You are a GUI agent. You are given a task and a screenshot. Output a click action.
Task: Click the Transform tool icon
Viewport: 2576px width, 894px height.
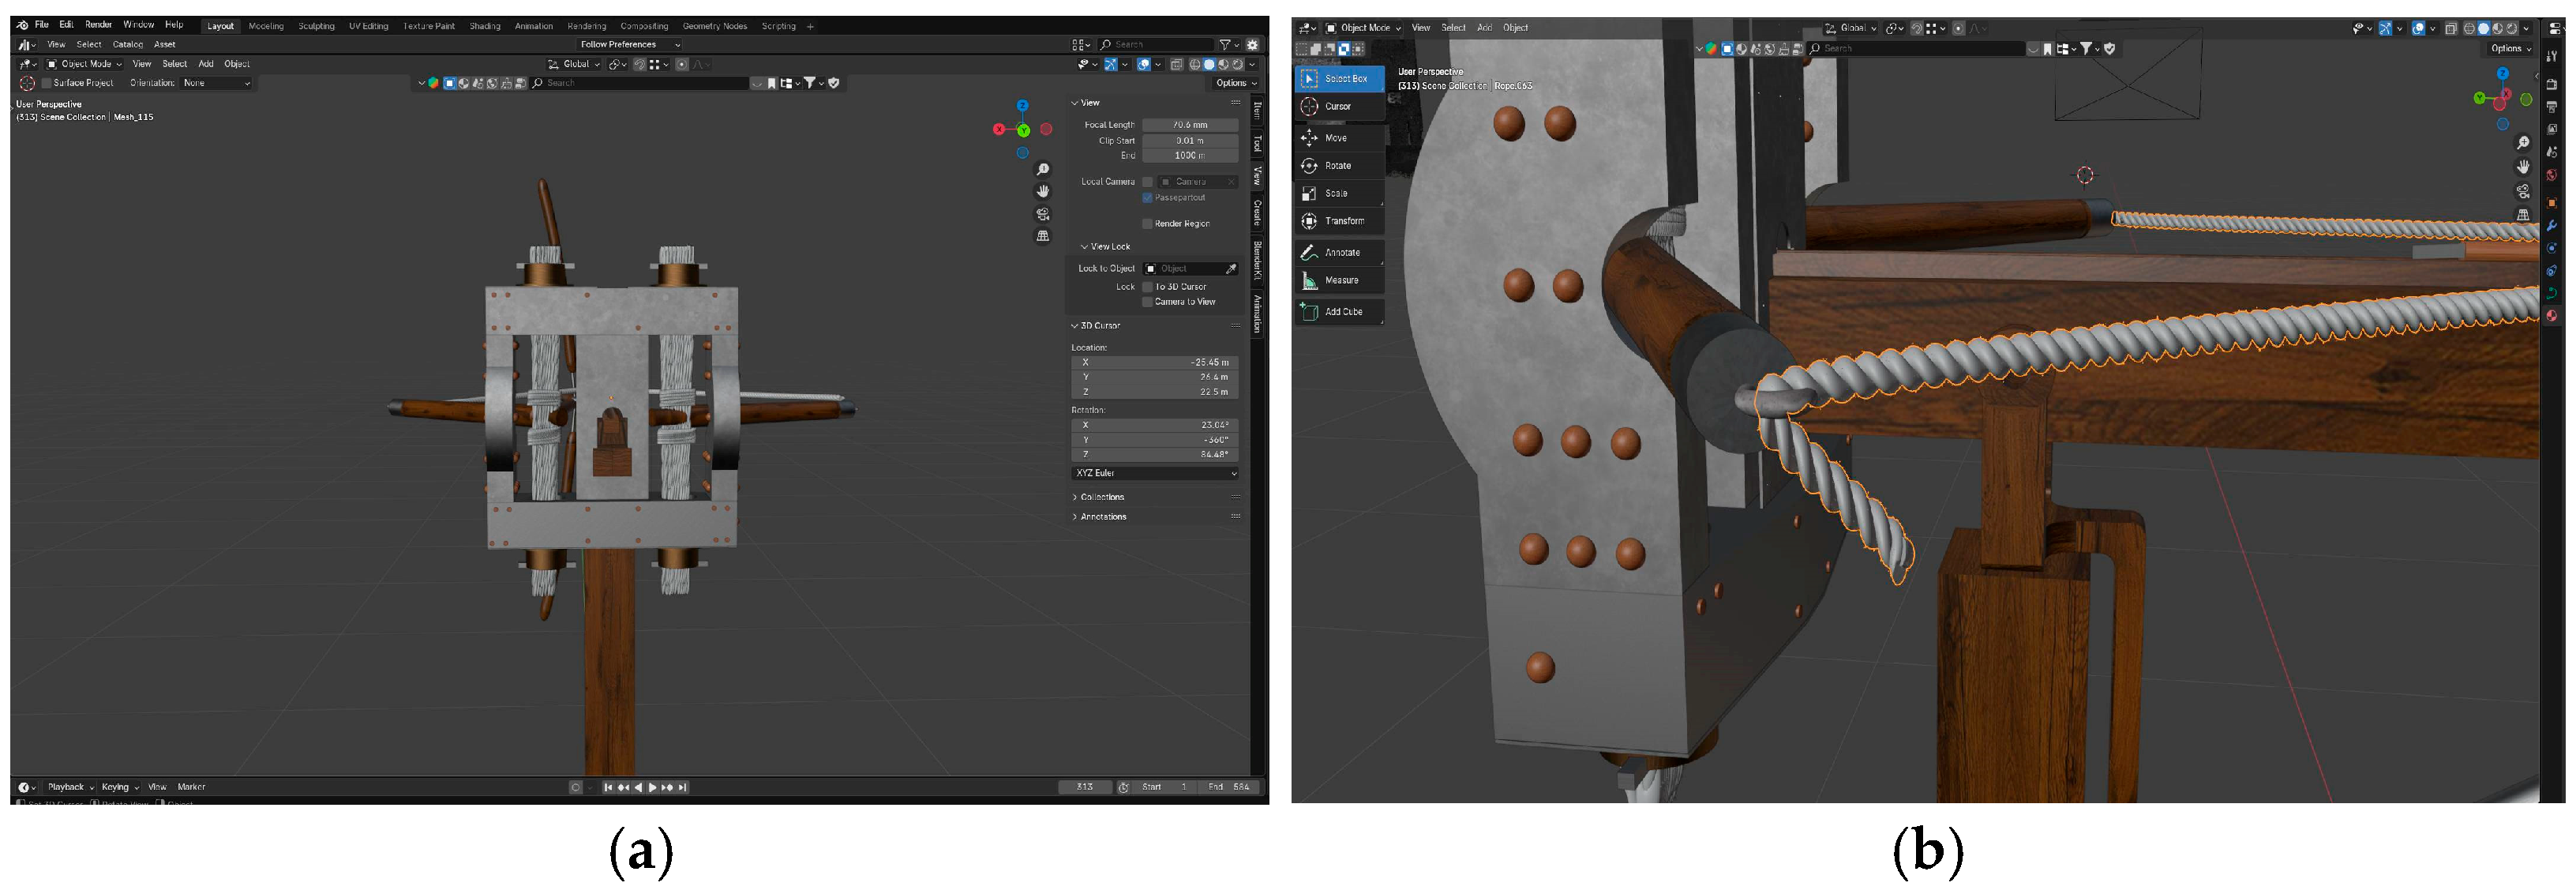click(x=1310, y=221)
